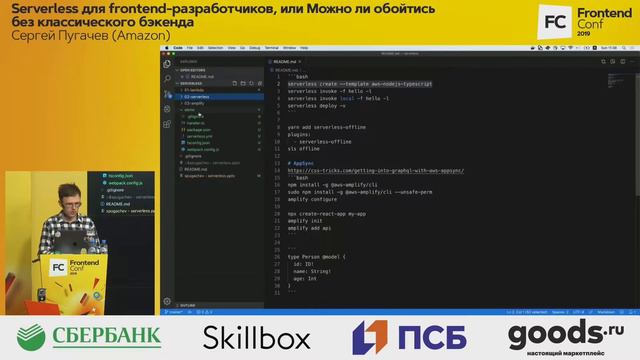Open the Explorer view in activity bar

(167, 64)
